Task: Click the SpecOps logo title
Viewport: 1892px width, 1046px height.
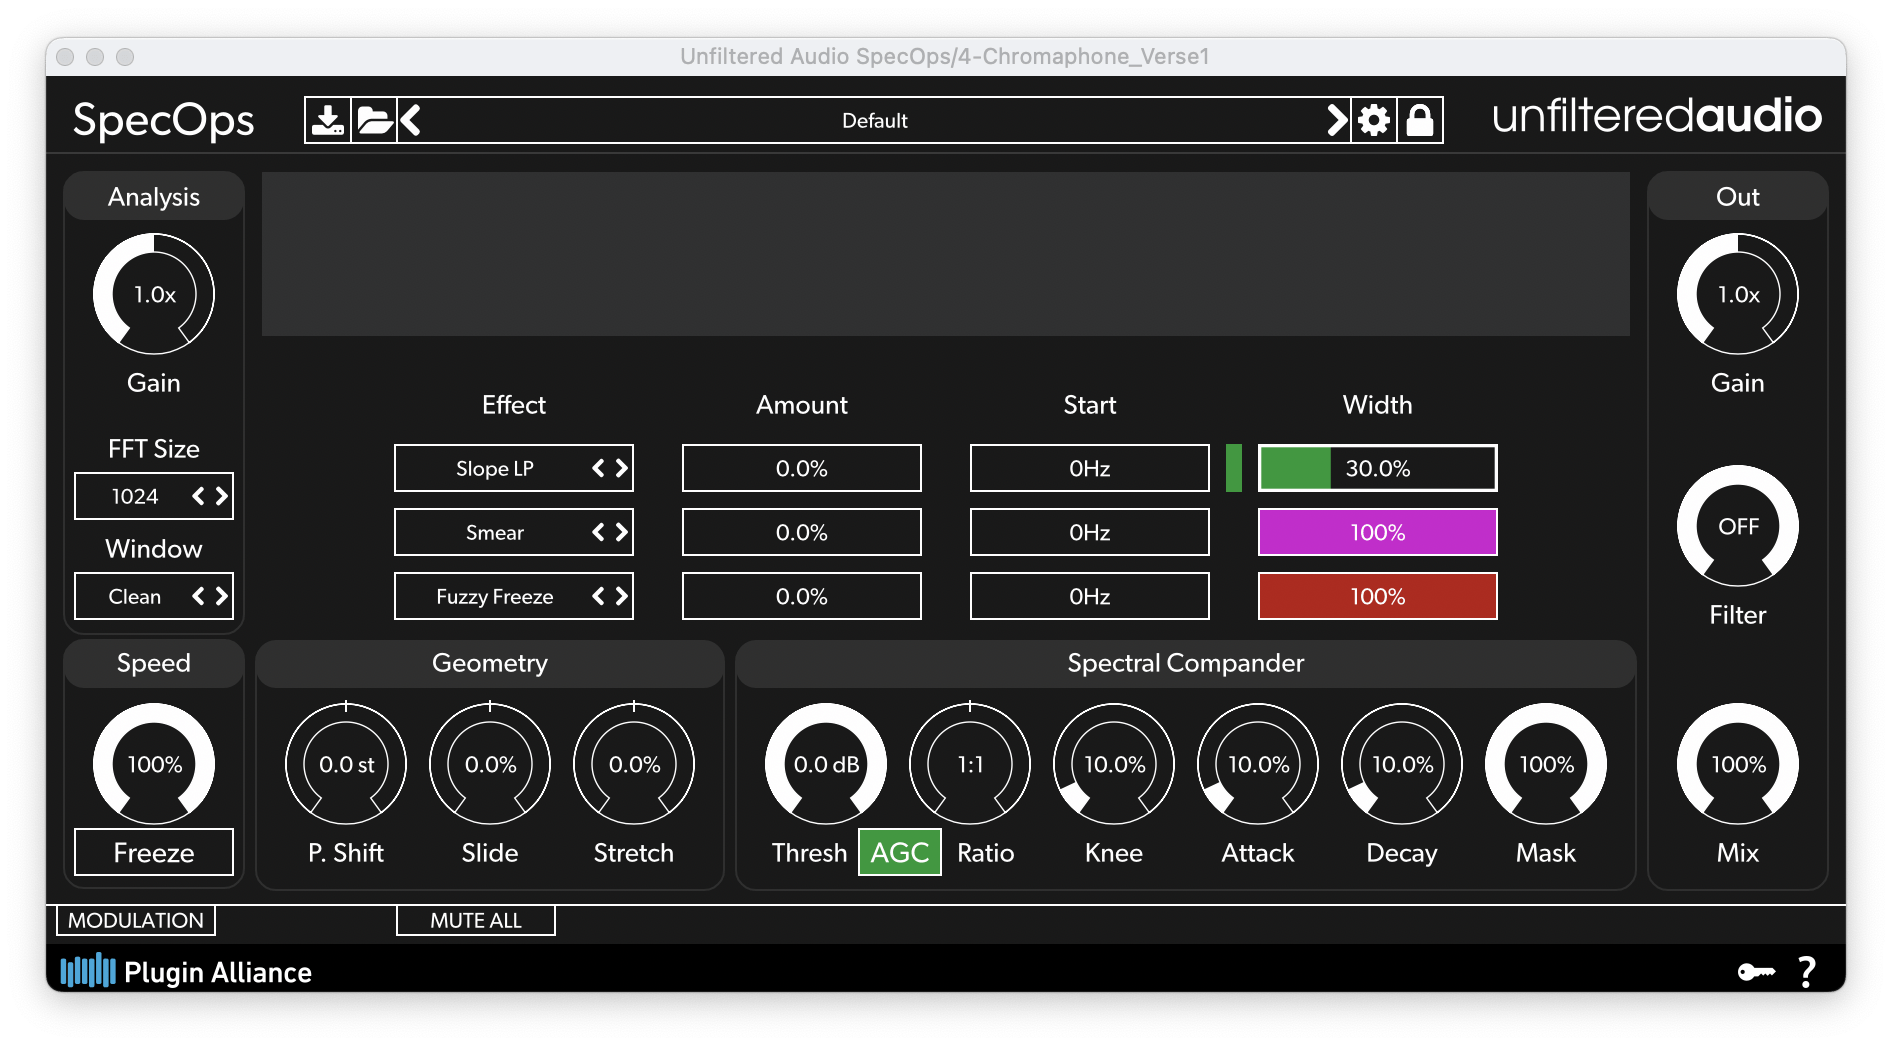Action: tap(164, 120)
